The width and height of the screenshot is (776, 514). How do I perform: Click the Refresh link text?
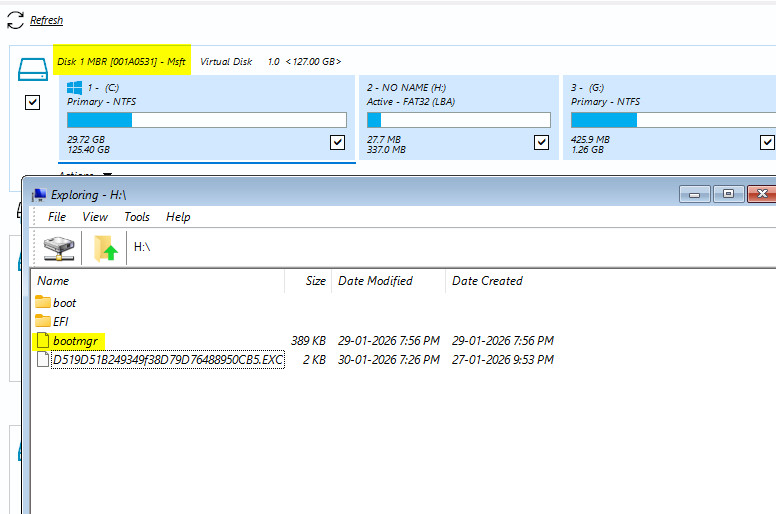tap(46, 20)
